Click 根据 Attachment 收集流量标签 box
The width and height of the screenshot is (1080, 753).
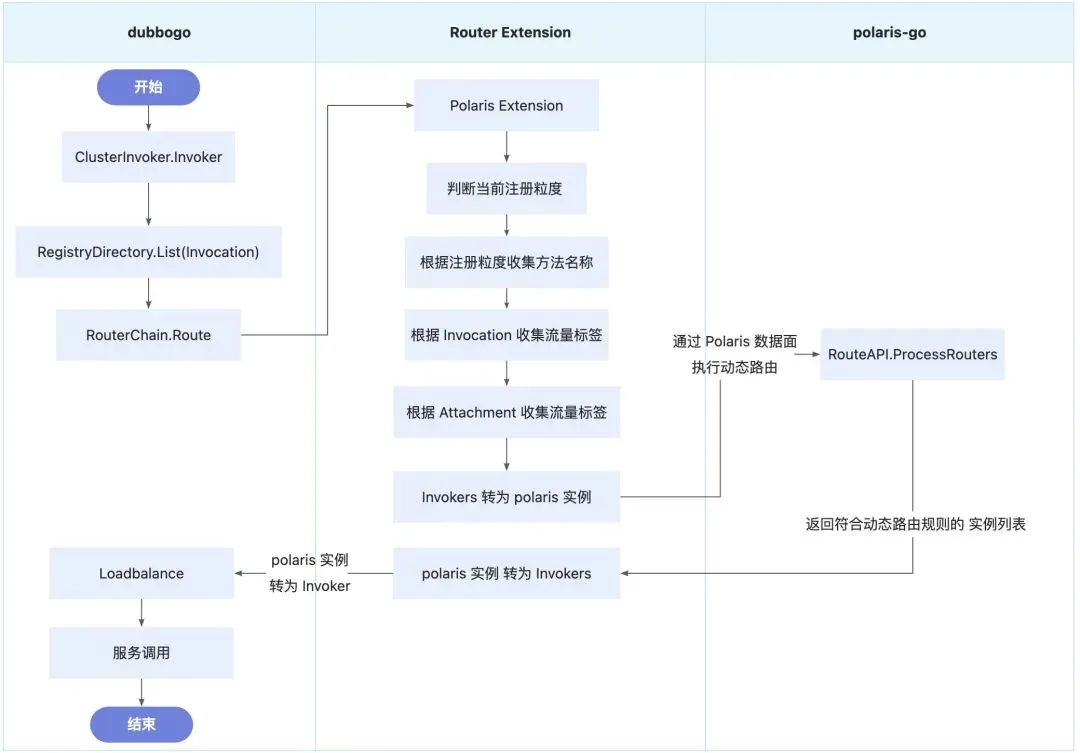[x=506, y=412]
